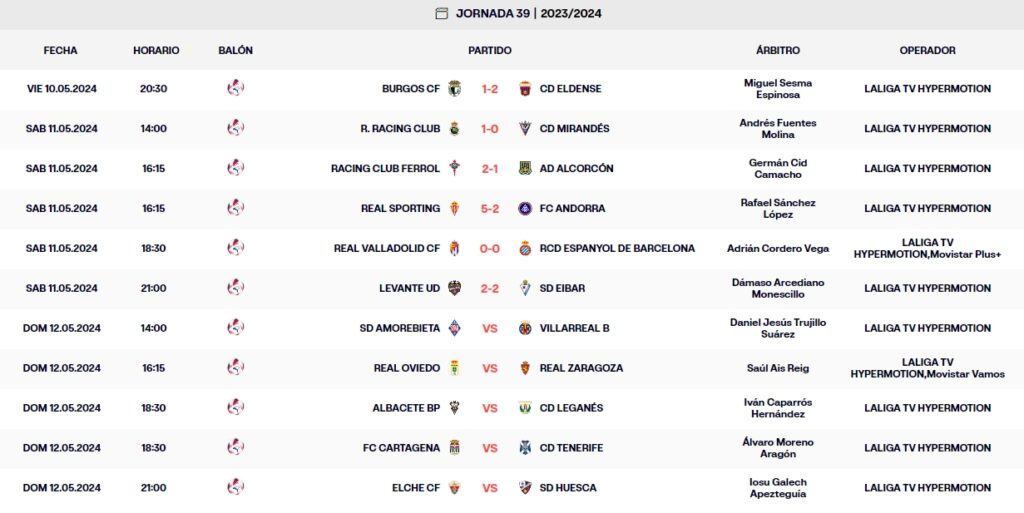The image size is (1024, 513).
Task: Click the Real Sporting club crest
Action: coord(454,208)
